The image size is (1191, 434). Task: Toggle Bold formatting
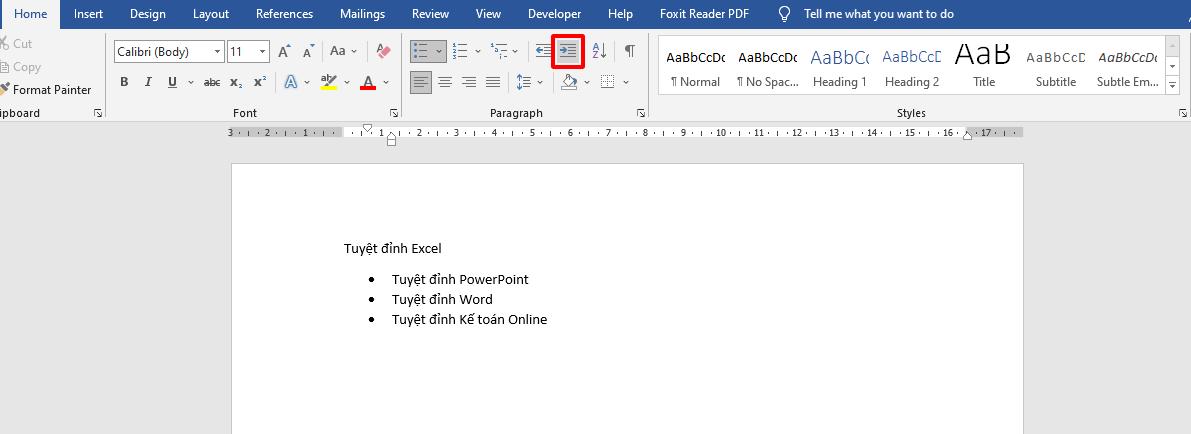click(125, 82)
